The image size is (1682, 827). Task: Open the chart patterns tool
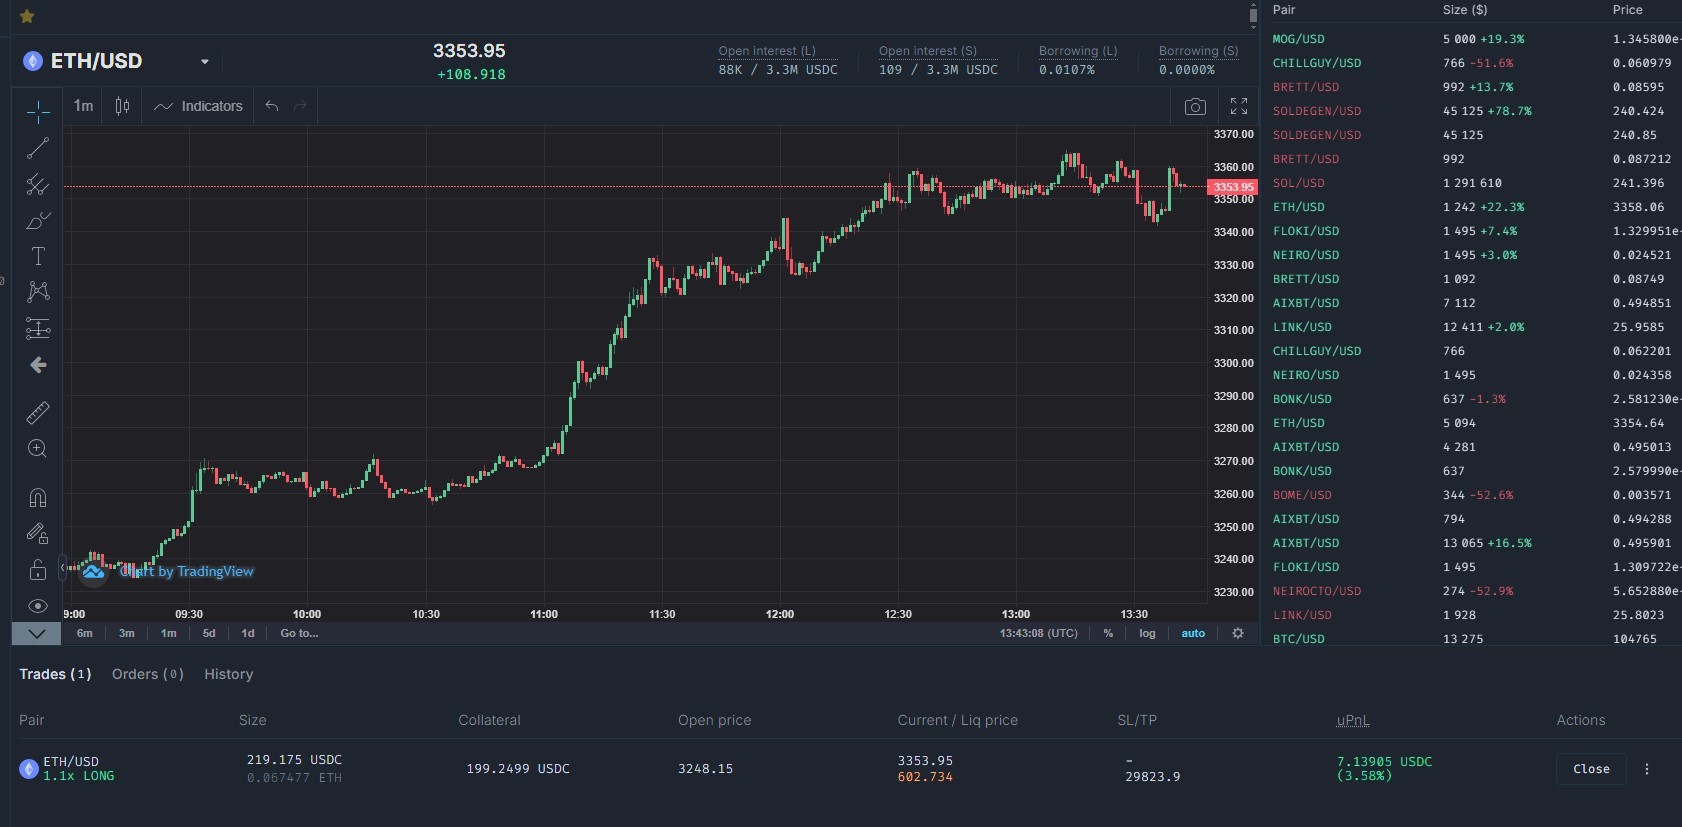38,292
